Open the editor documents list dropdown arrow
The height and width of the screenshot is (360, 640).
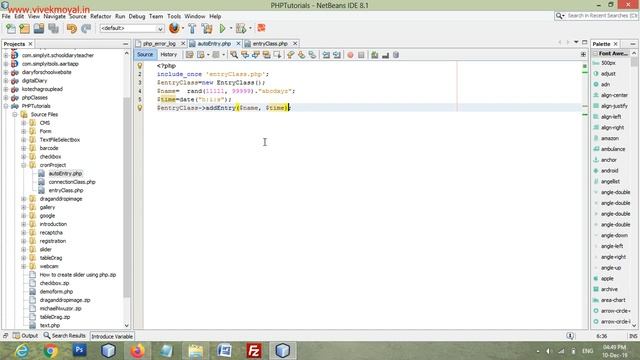click(576, 42)
